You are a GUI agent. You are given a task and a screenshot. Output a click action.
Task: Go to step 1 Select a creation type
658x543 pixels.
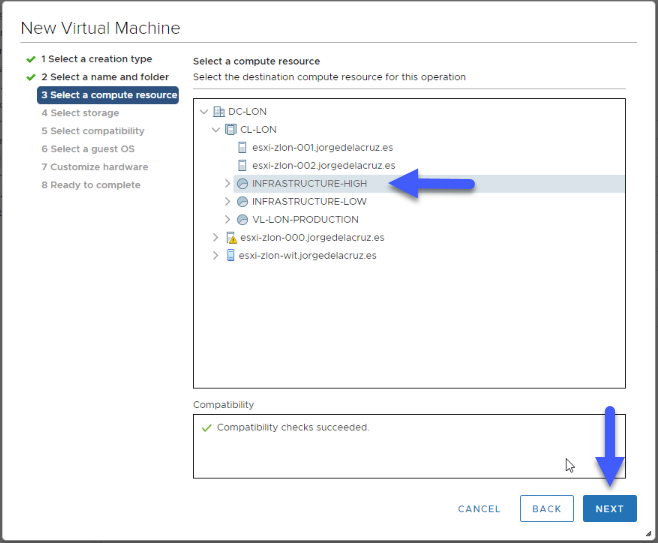(97, 59)
